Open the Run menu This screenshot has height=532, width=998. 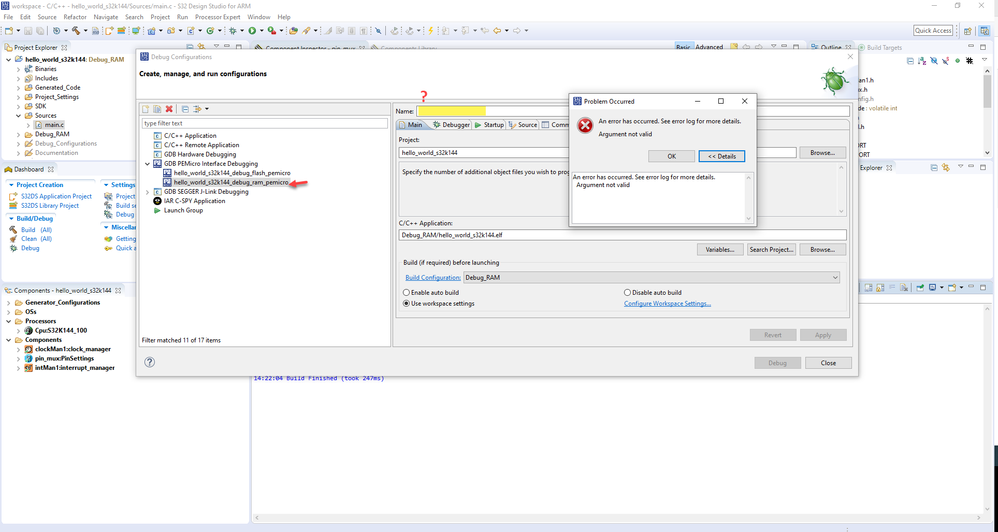pos(182,17)
